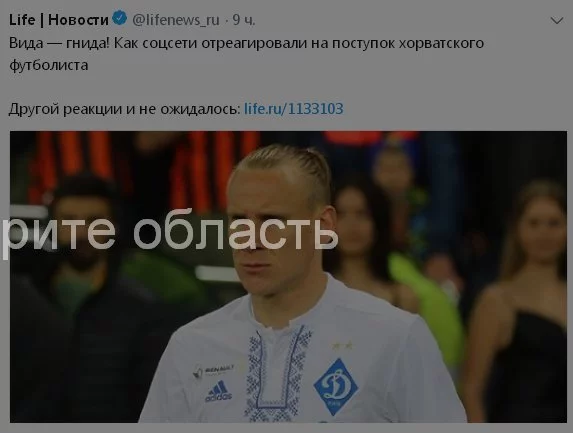
Task: Click the two stars above the crest
Action: pos(342,345)
